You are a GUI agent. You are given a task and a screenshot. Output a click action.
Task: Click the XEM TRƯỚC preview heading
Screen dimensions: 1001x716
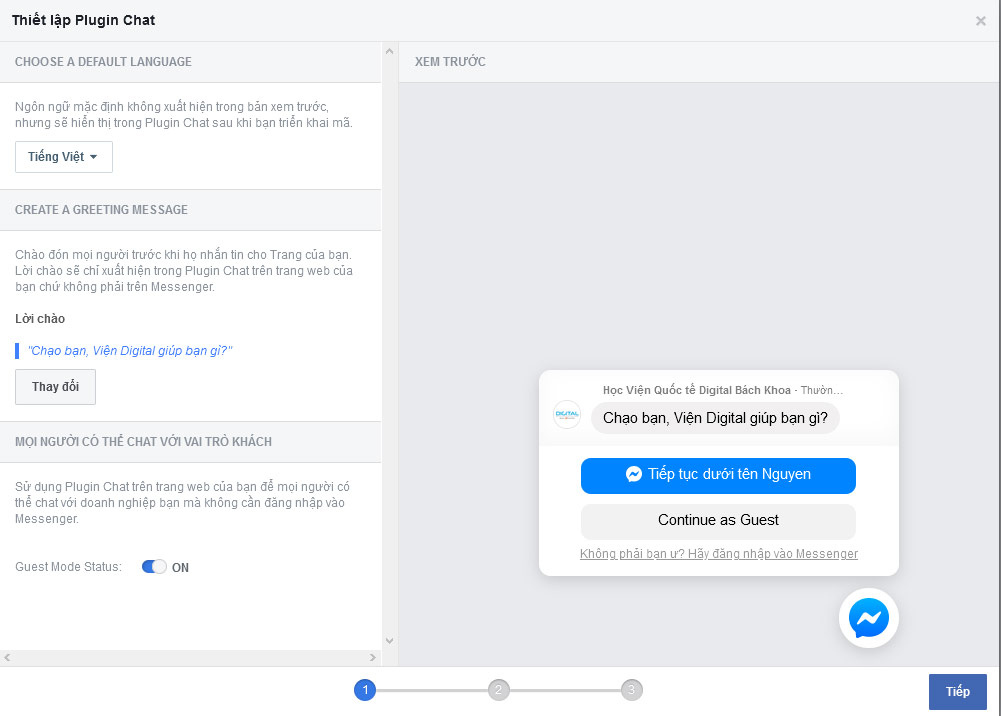coord(450,62)
